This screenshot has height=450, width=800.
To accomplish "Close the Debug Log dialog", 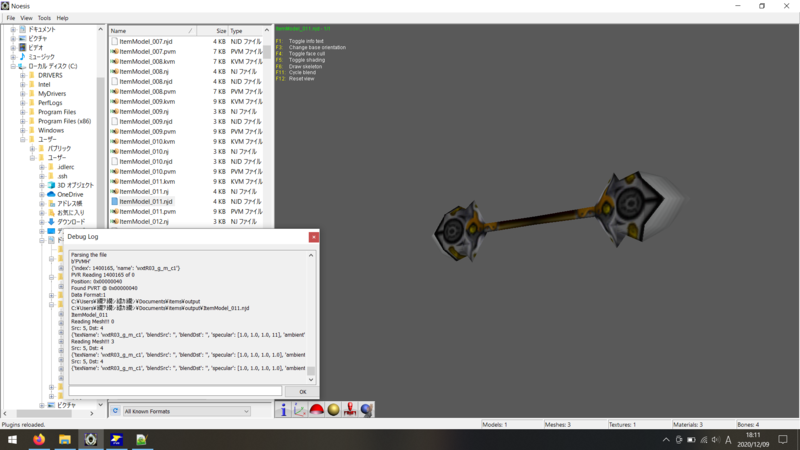I will (x=313, y=237).
